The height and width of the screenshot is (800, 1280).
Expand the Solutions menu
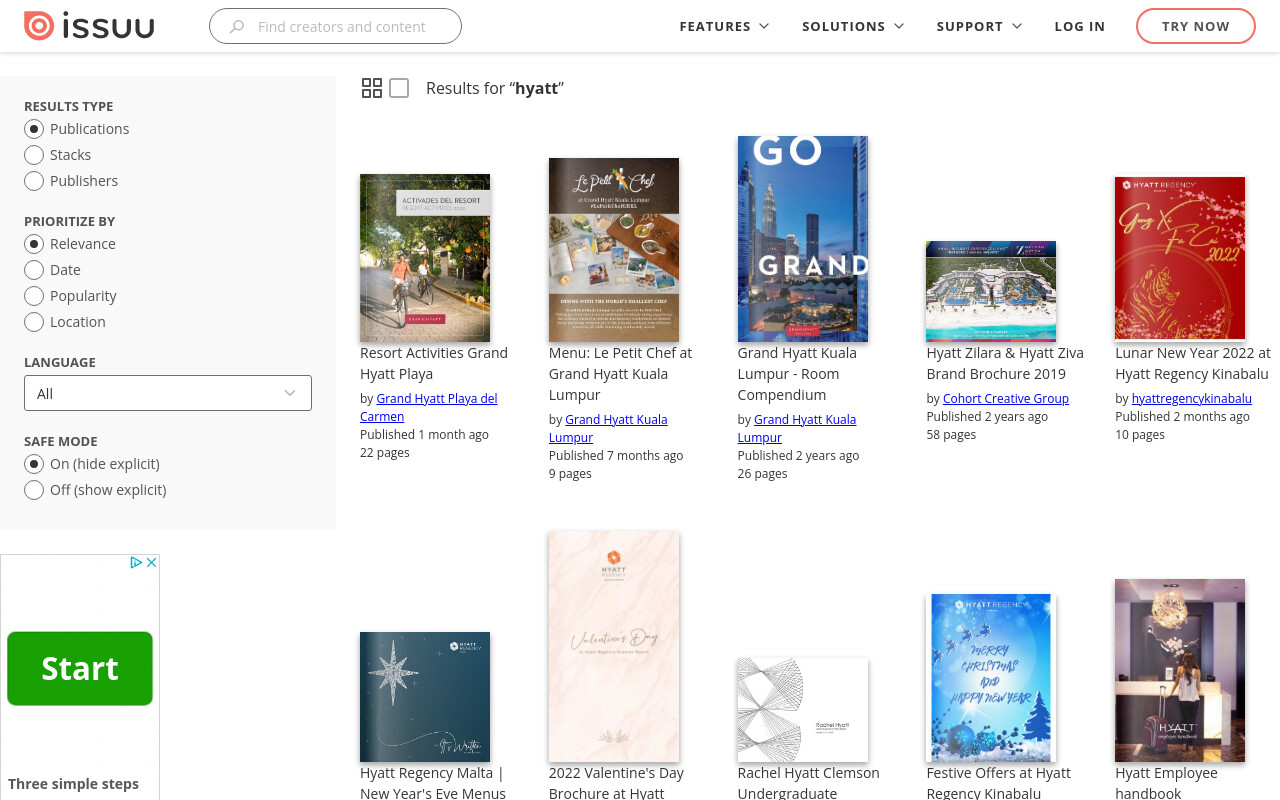point(853,26)
